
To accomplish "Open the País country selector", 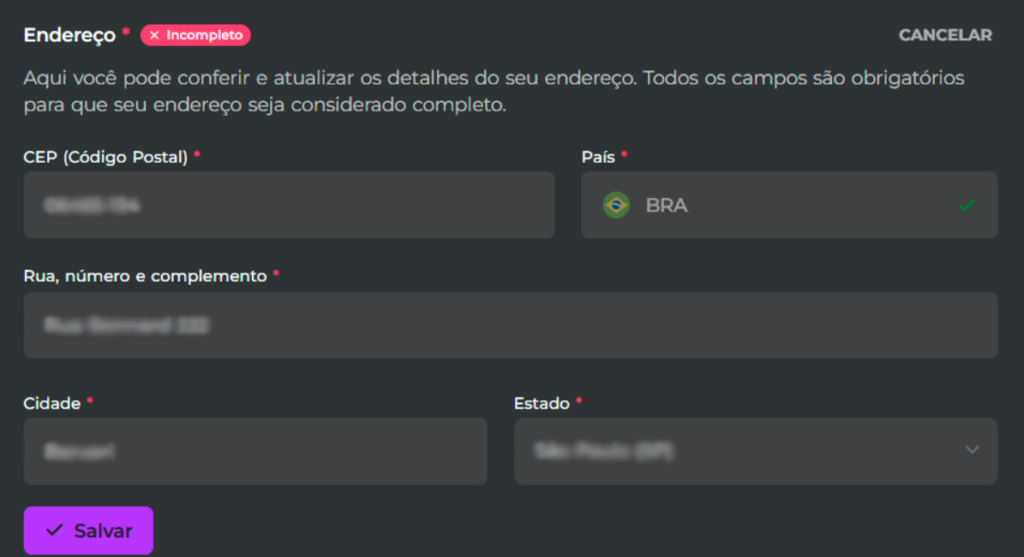I will (789, 205).
